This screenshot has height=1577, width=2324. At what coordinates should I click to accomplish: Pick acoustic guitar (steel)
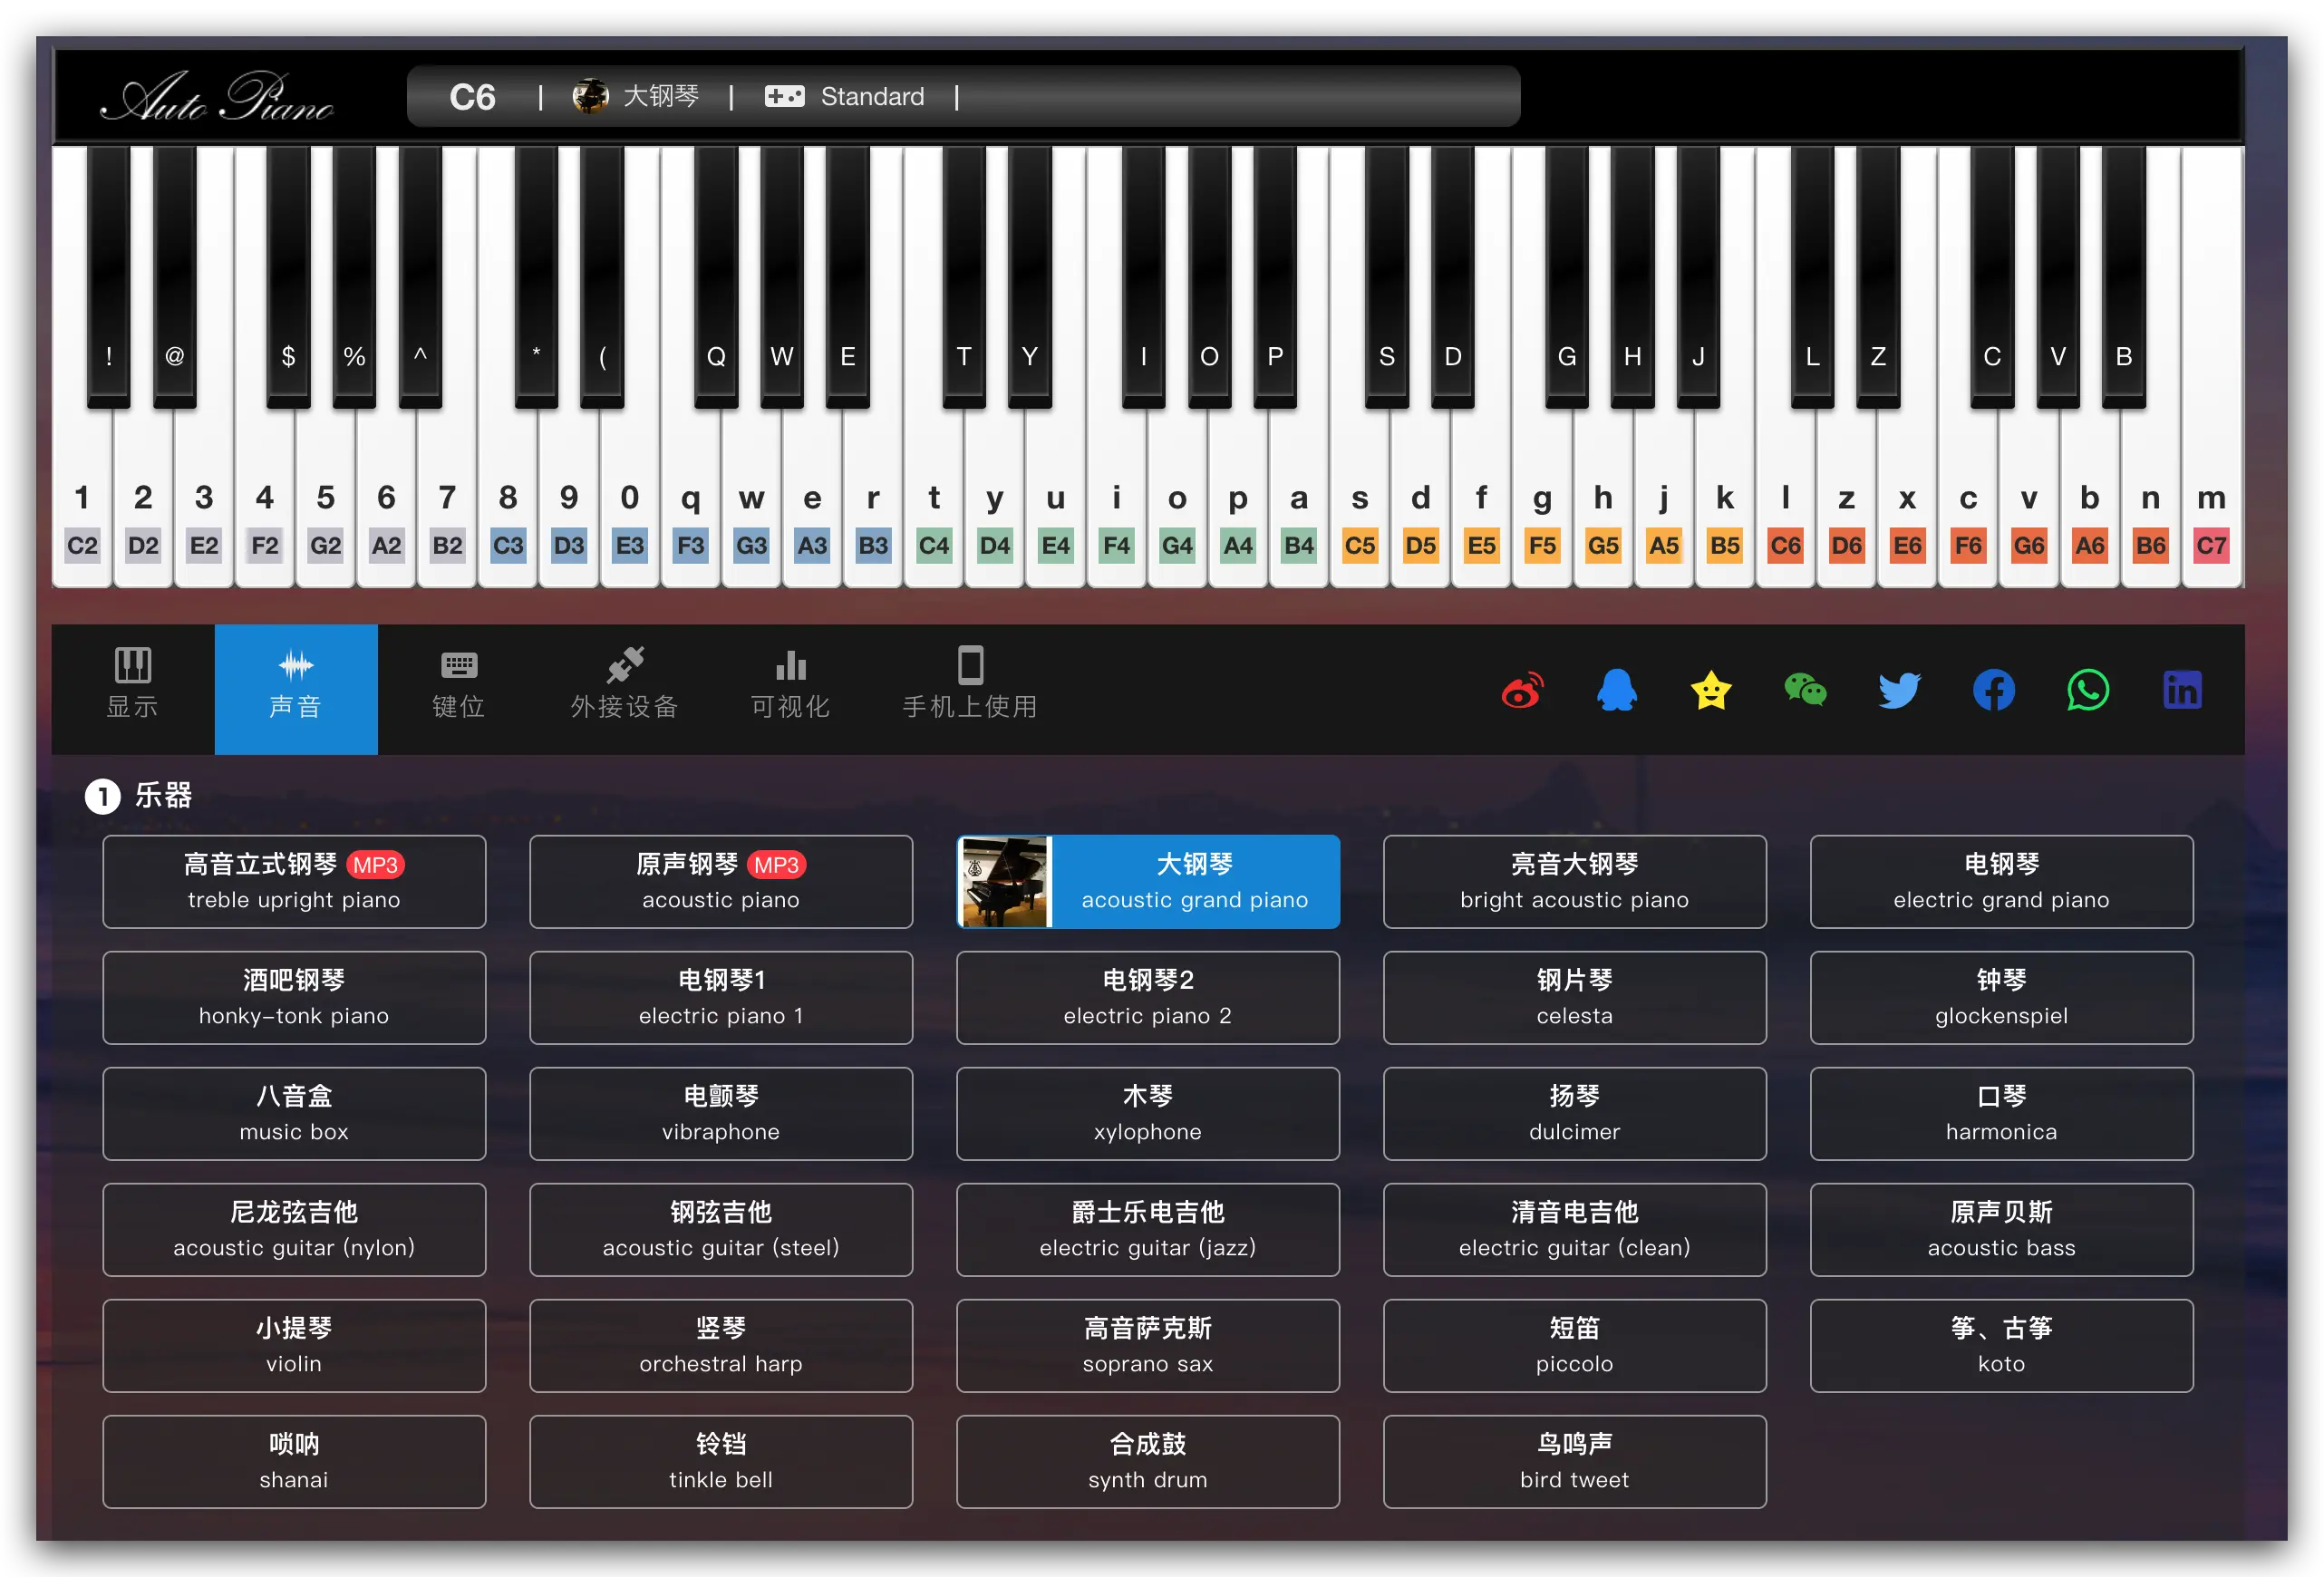721,1229
